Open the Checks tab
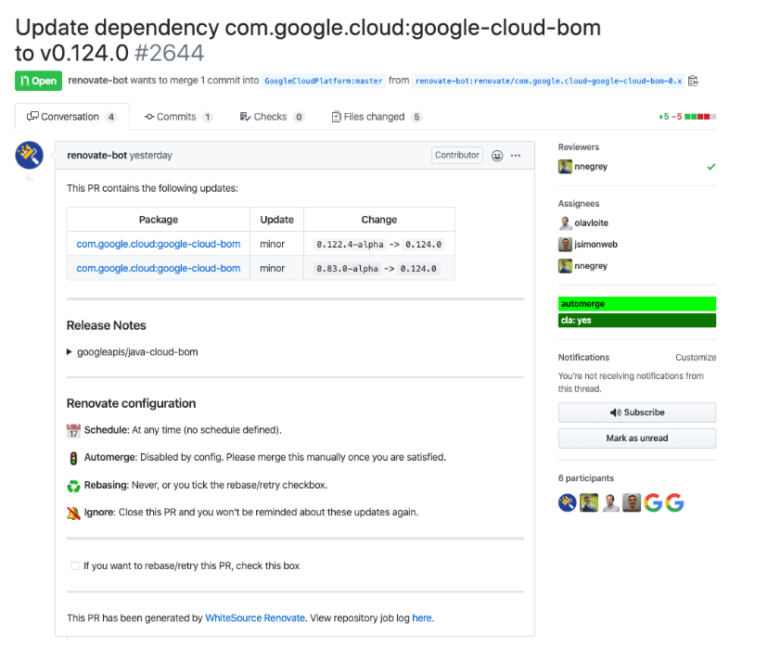768x660 pixels. [271, 117]
